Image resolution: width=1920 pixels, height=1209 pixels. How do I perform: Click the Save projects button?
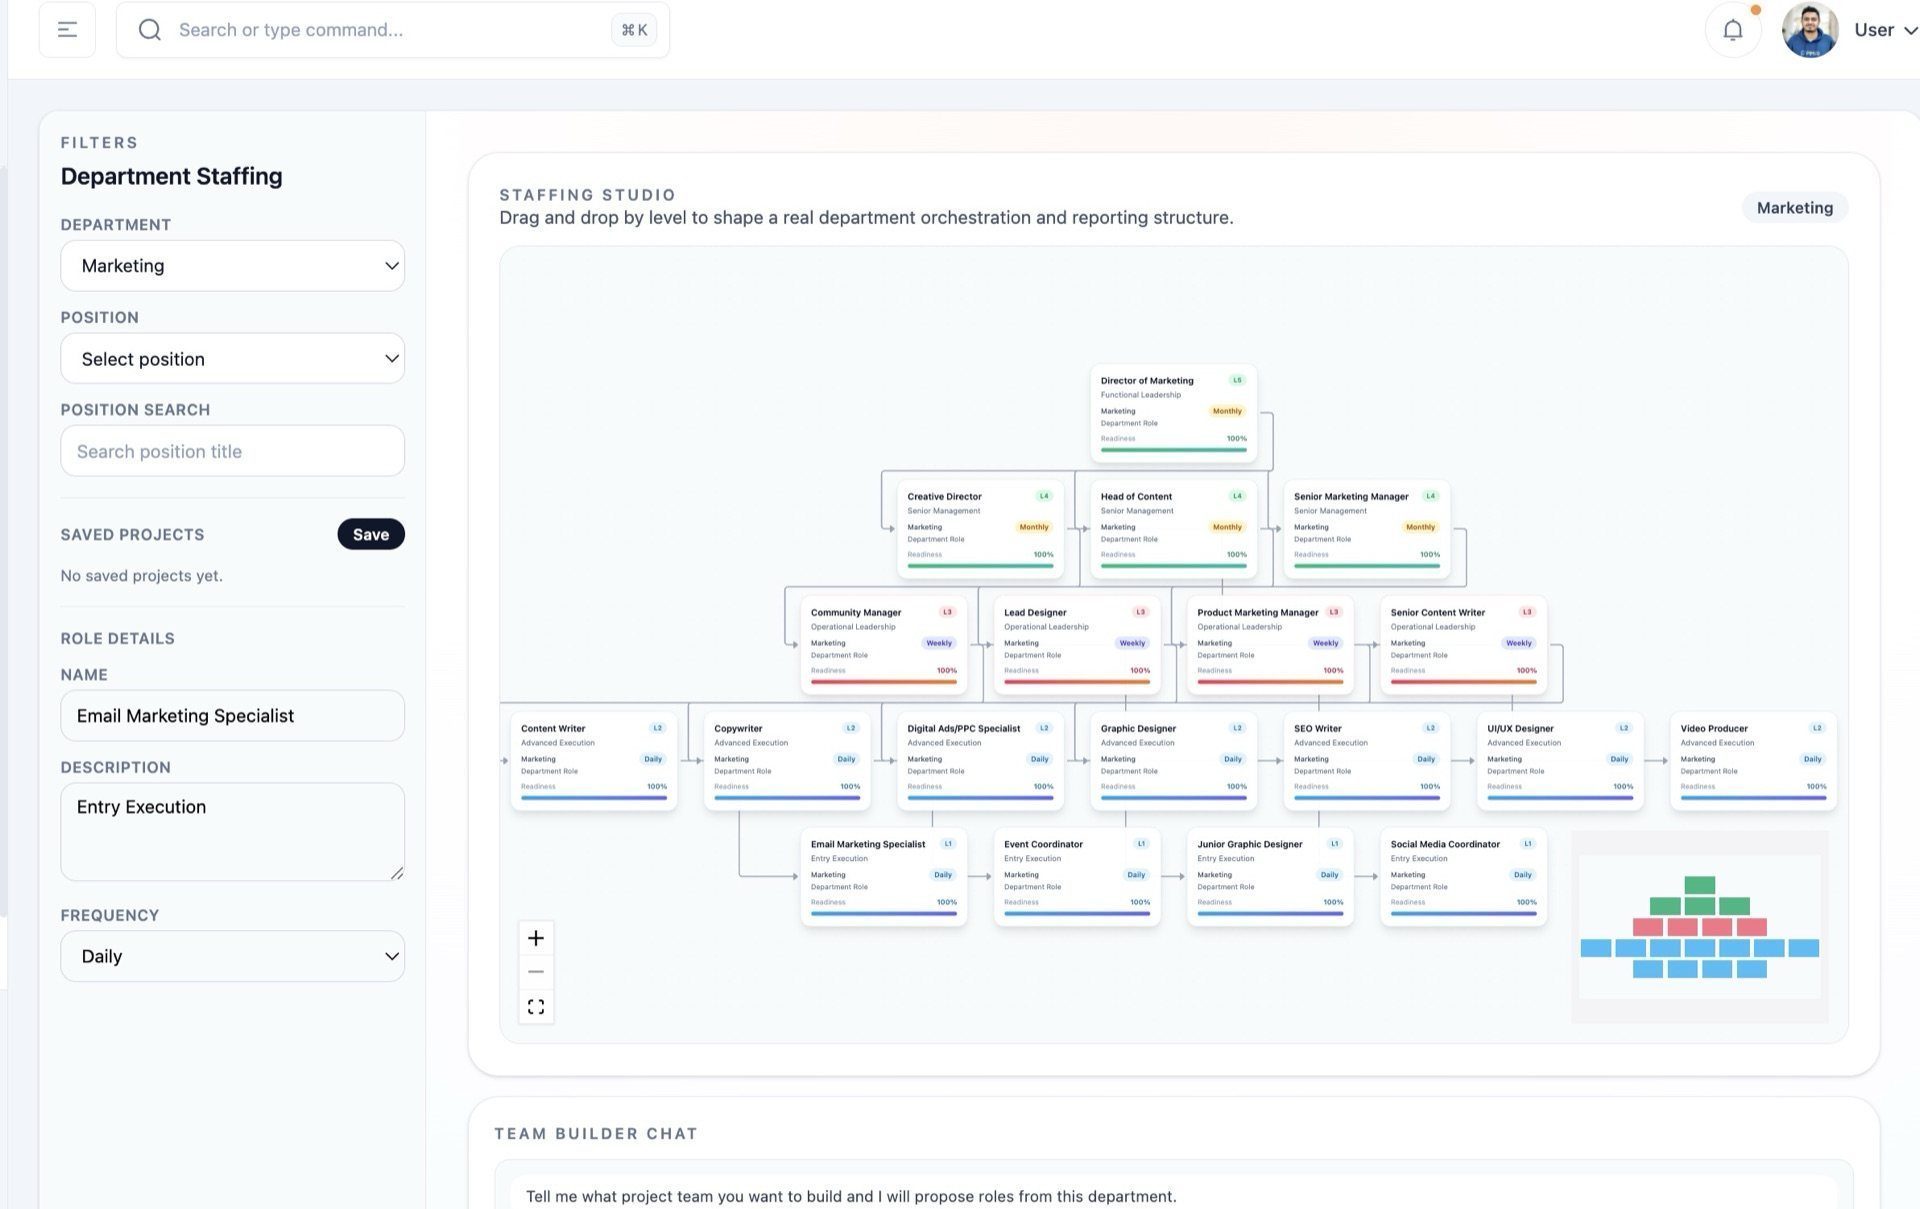click(x=371, y=534)
